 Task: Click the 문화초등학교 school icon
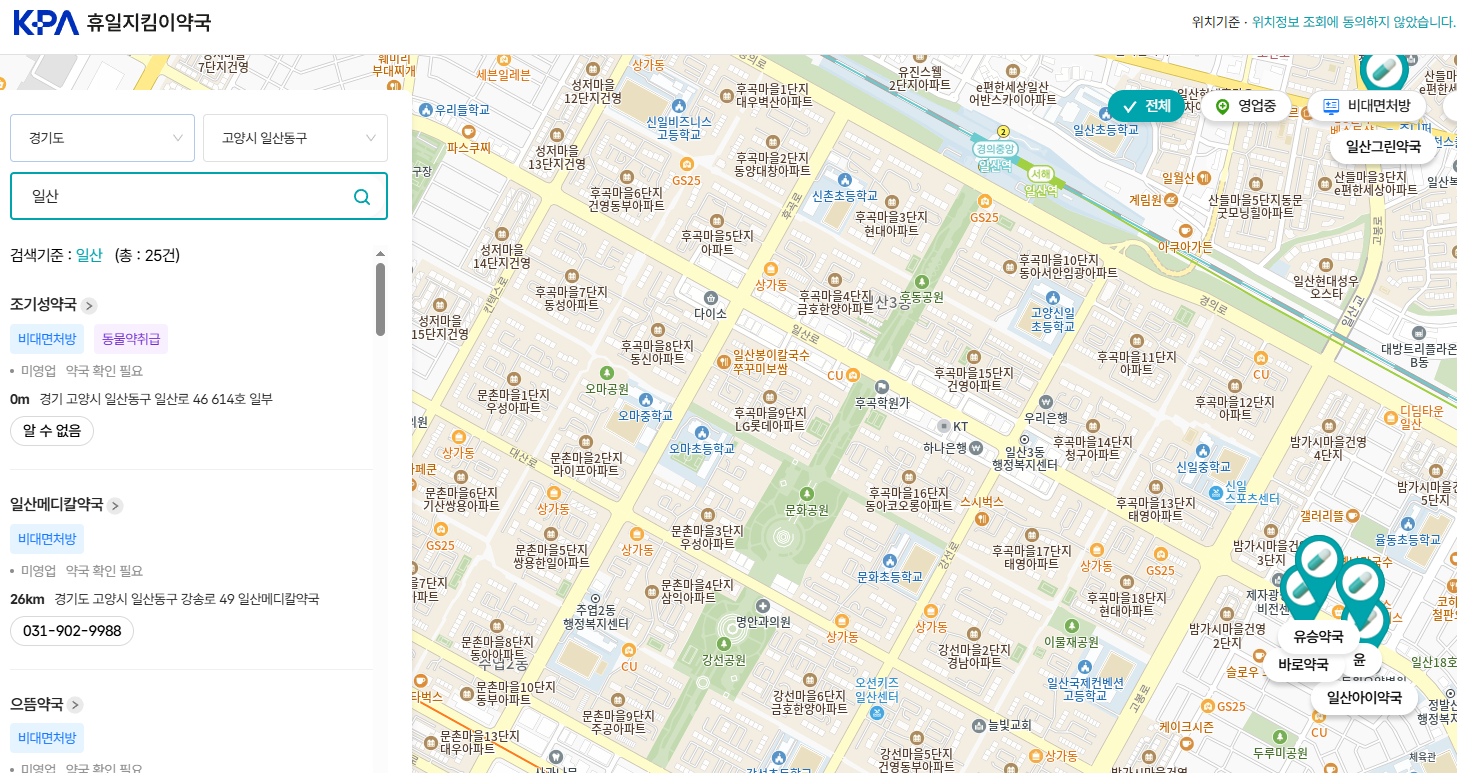pyautogui.click(x=889, y=560)
